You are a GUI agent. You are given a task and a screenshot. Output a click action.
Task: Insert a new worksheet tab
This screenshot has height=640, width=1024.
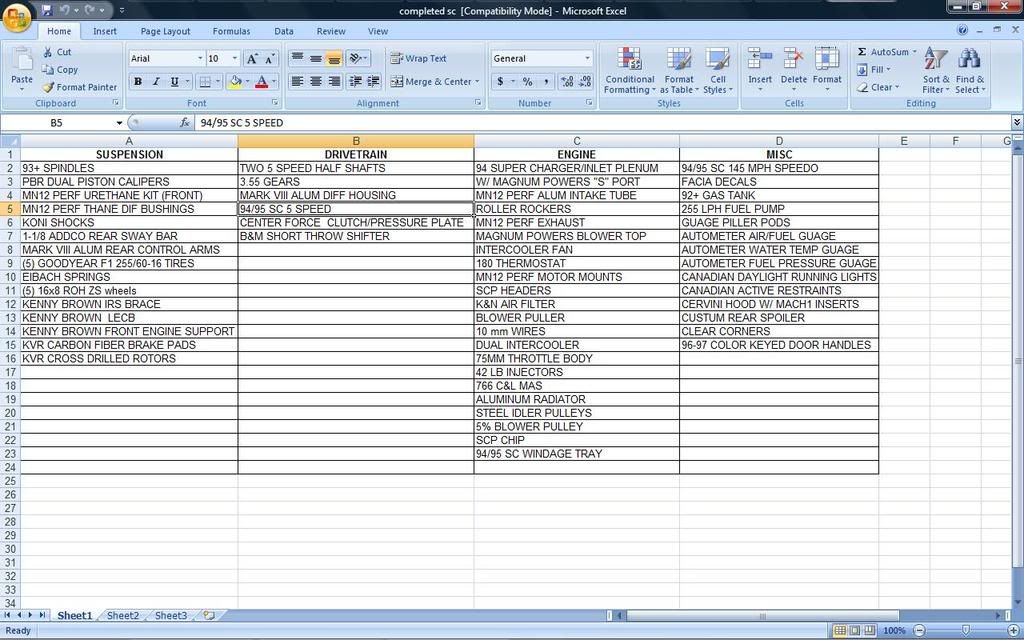(209, 615)
